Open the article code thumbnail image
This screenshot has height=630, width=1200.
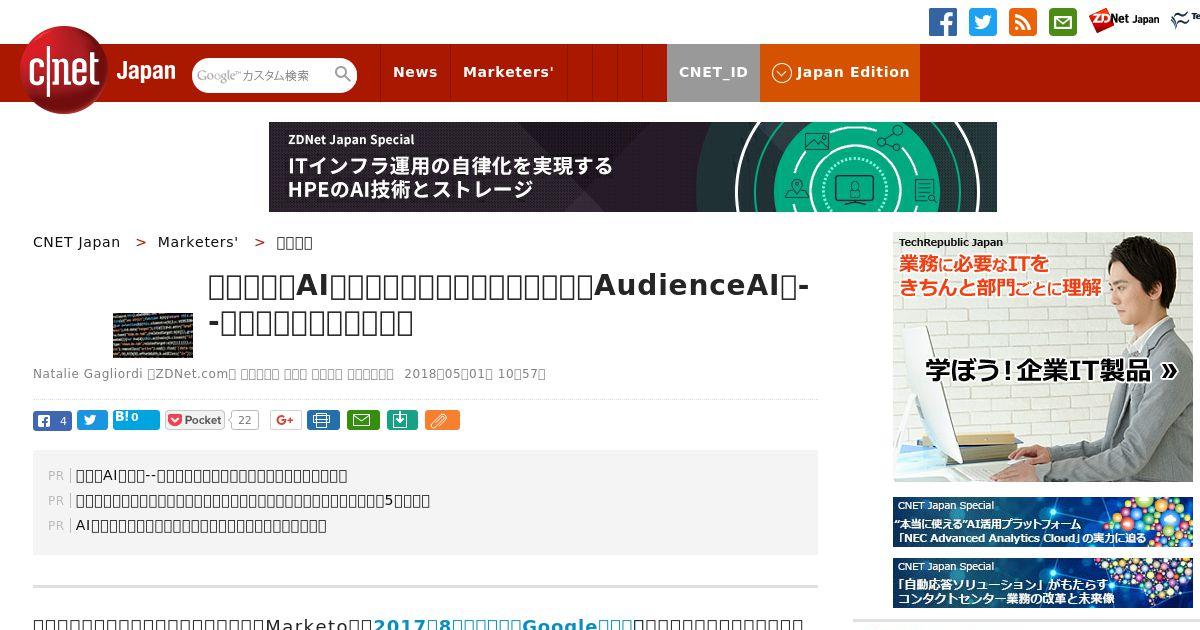click(153, 335)
